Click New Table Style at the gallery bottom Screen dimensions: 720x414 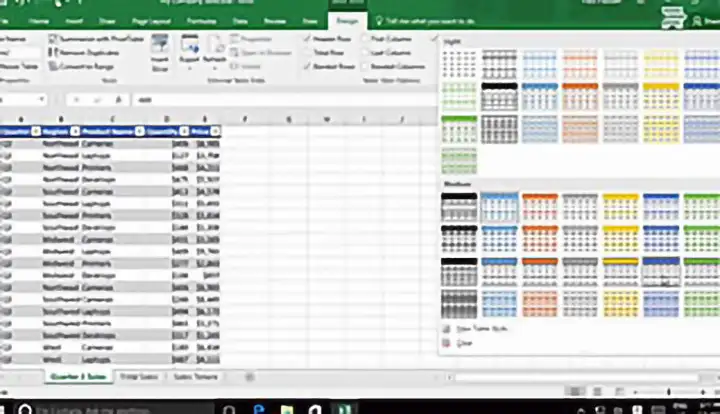pyautogui.click(x=478, y=328)
